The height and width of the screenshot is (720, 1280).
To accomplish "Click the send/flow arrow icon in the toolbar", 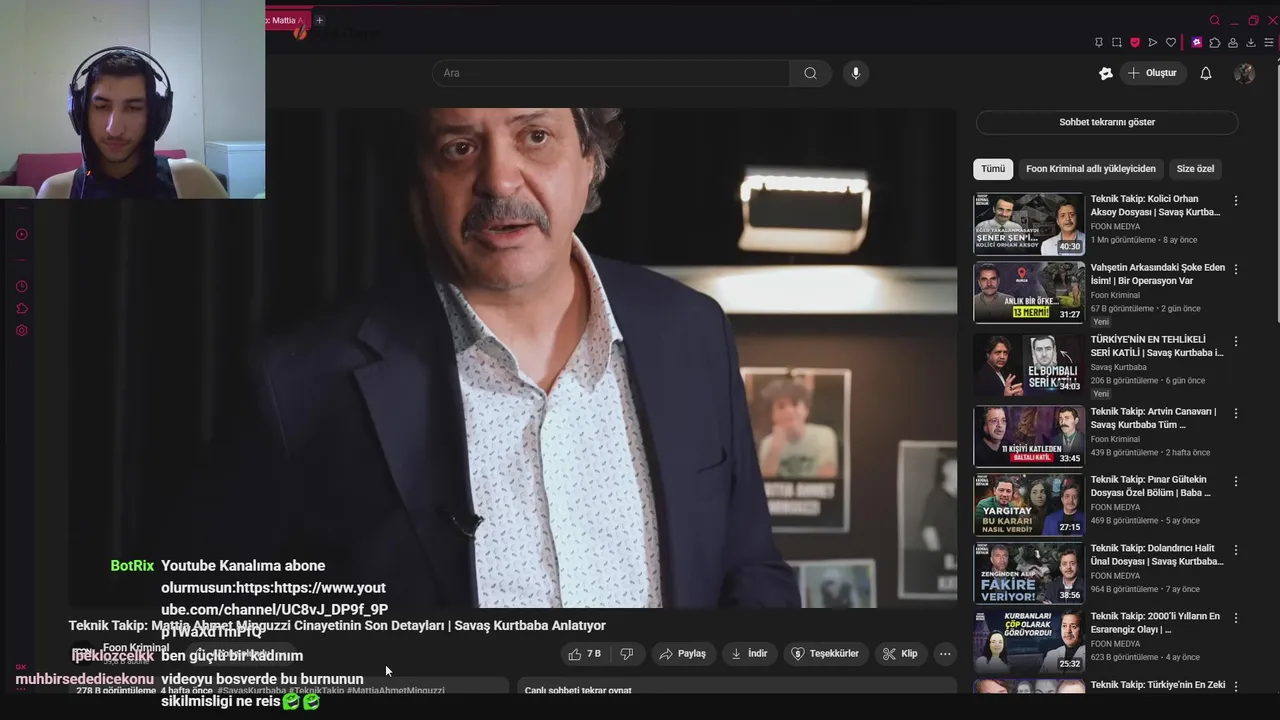I will click(x=1153, y=43).
